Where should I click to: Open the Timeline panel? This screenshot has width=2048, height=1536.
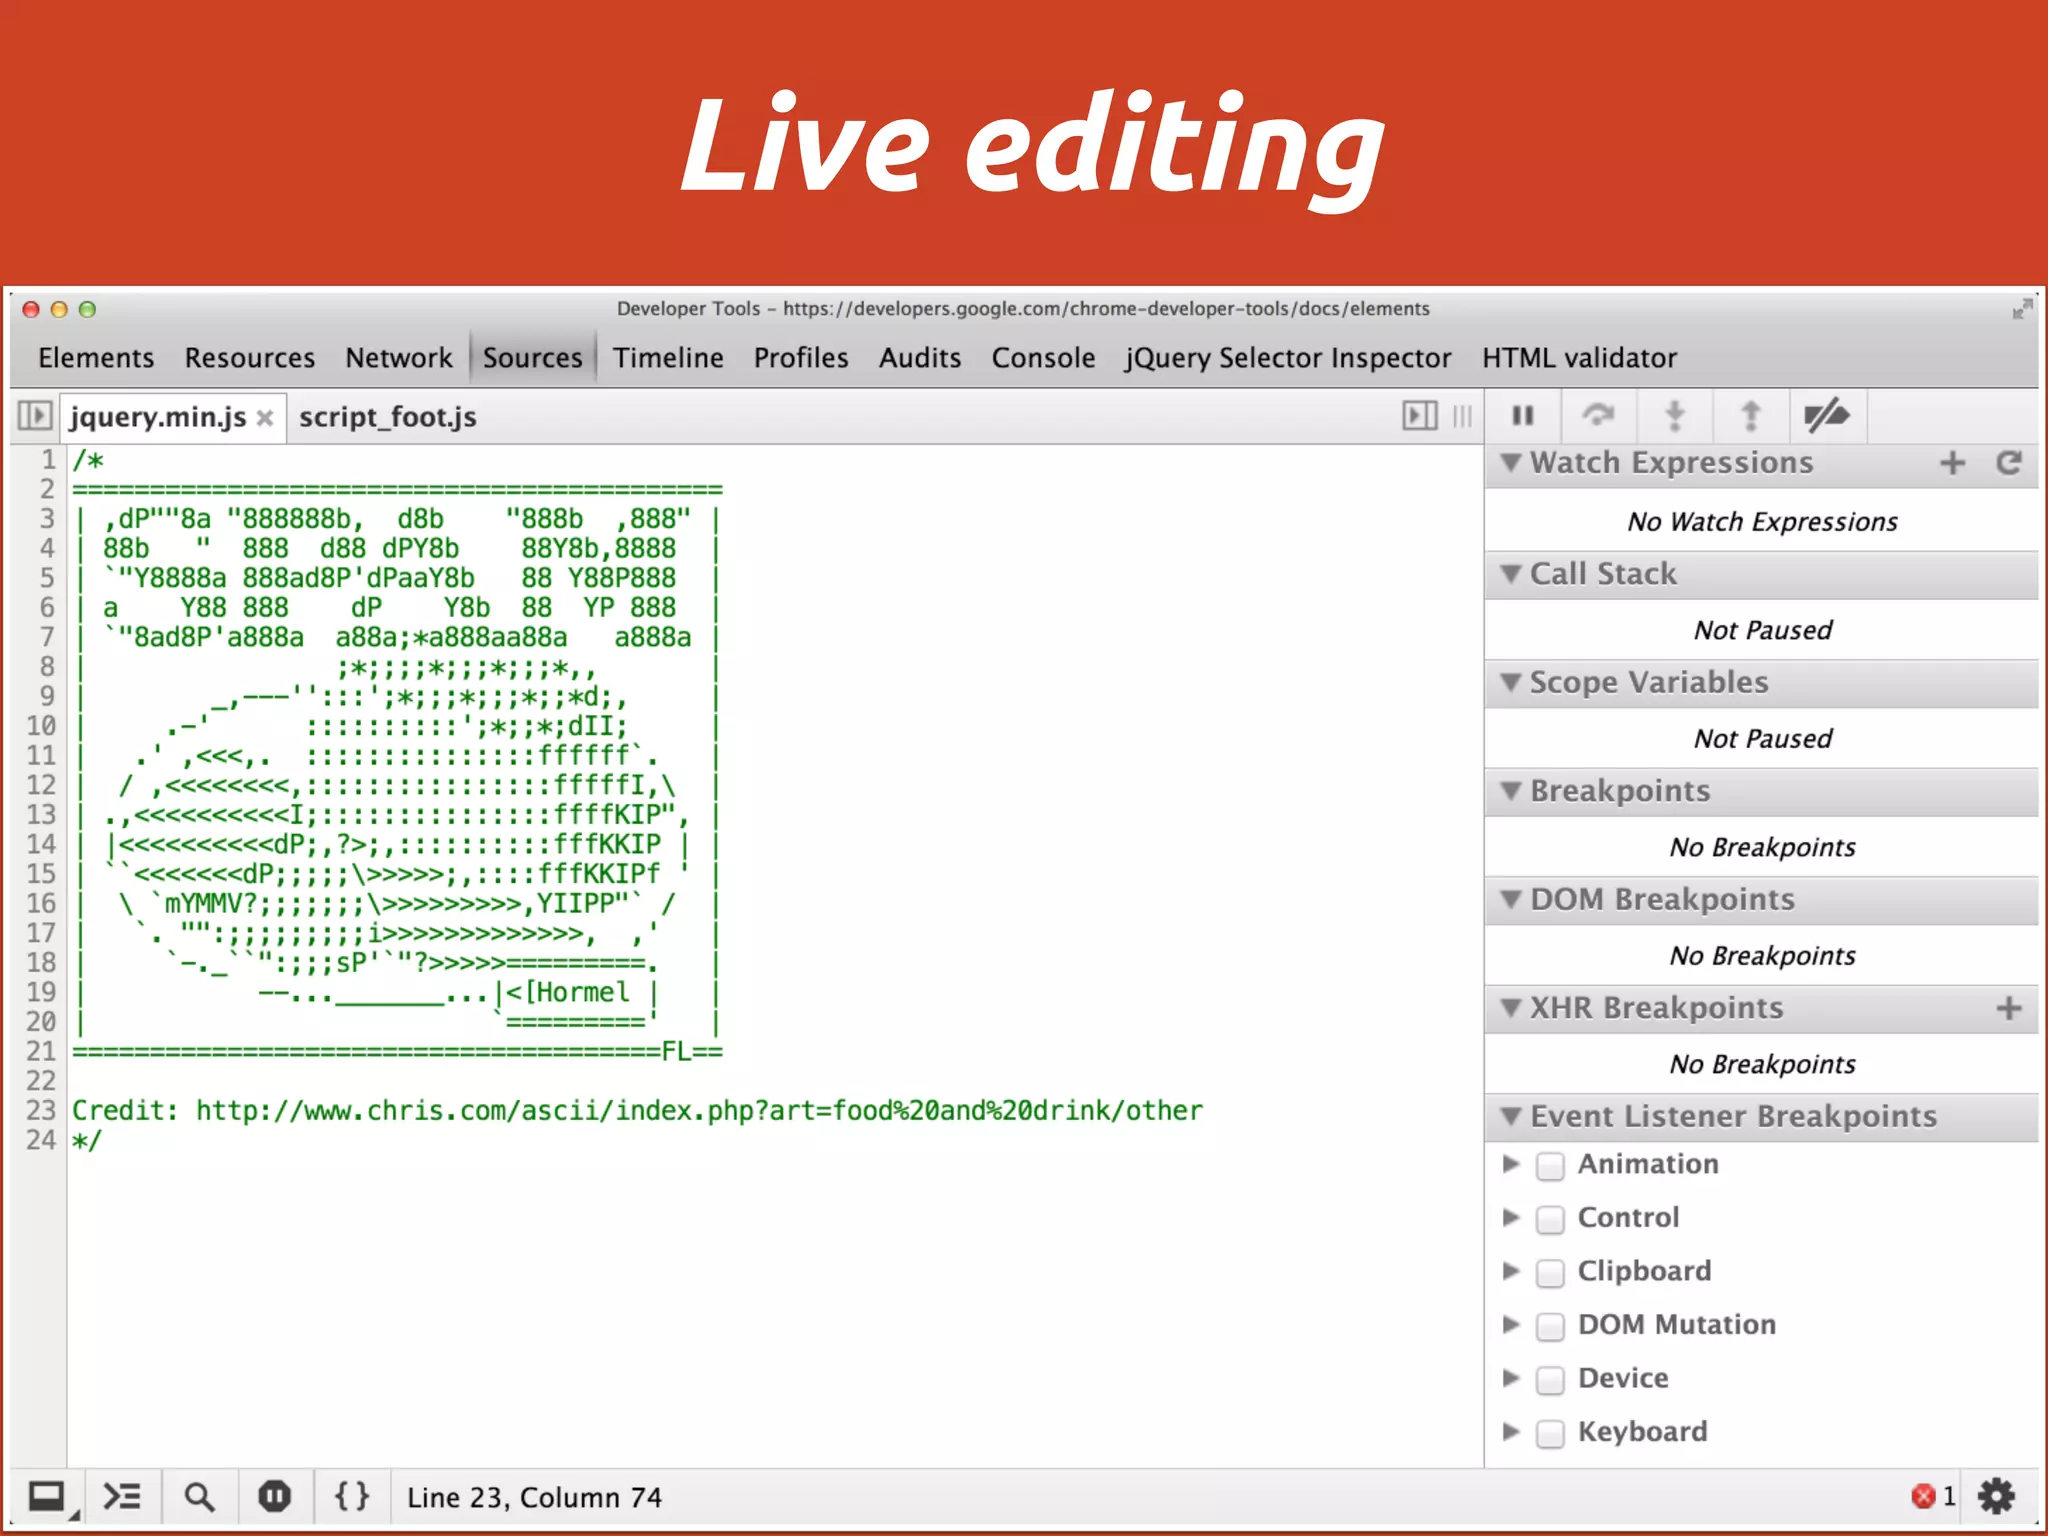point(668,358)
